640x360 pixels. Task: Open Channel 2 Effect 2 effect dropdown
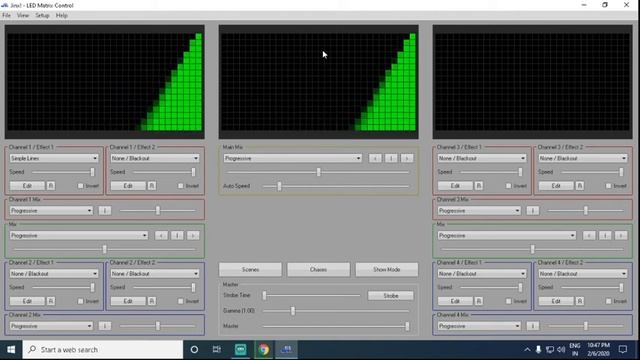[155, 273]
